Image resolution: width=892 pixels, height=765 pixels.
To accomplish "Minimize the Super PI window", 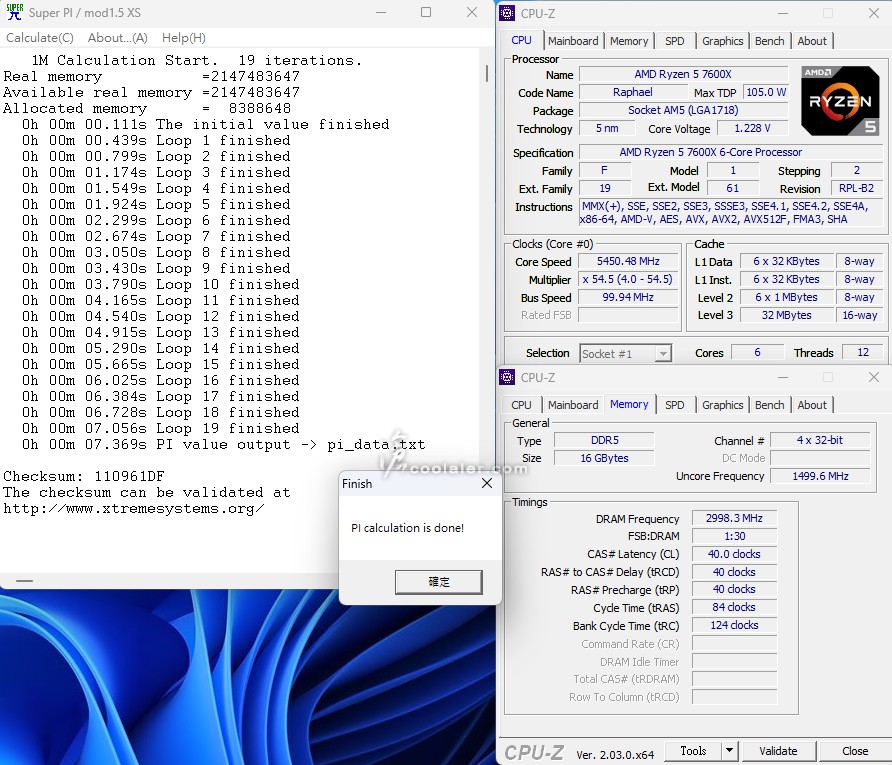I will [381, 13].
